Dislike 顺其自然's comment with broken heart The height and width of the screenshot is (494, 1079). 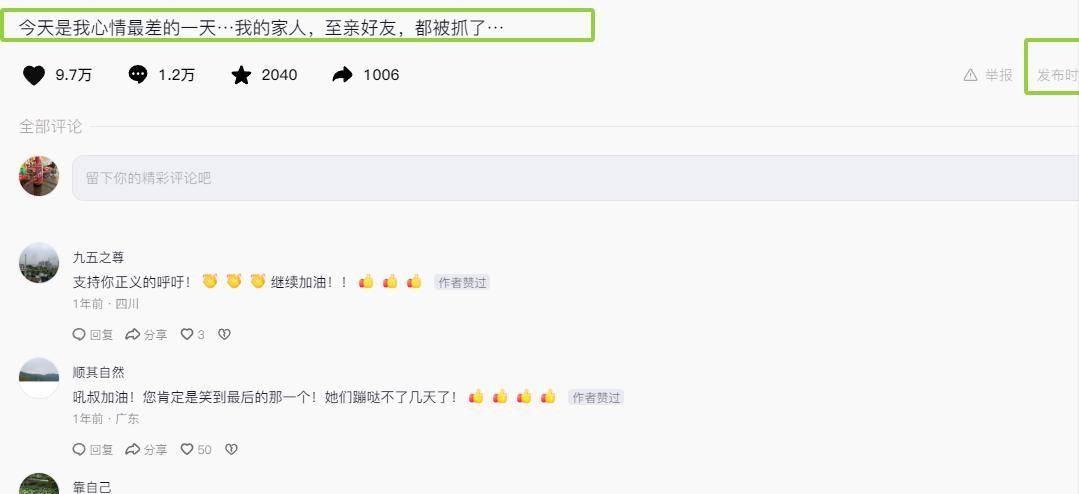[x=231, y=449]
